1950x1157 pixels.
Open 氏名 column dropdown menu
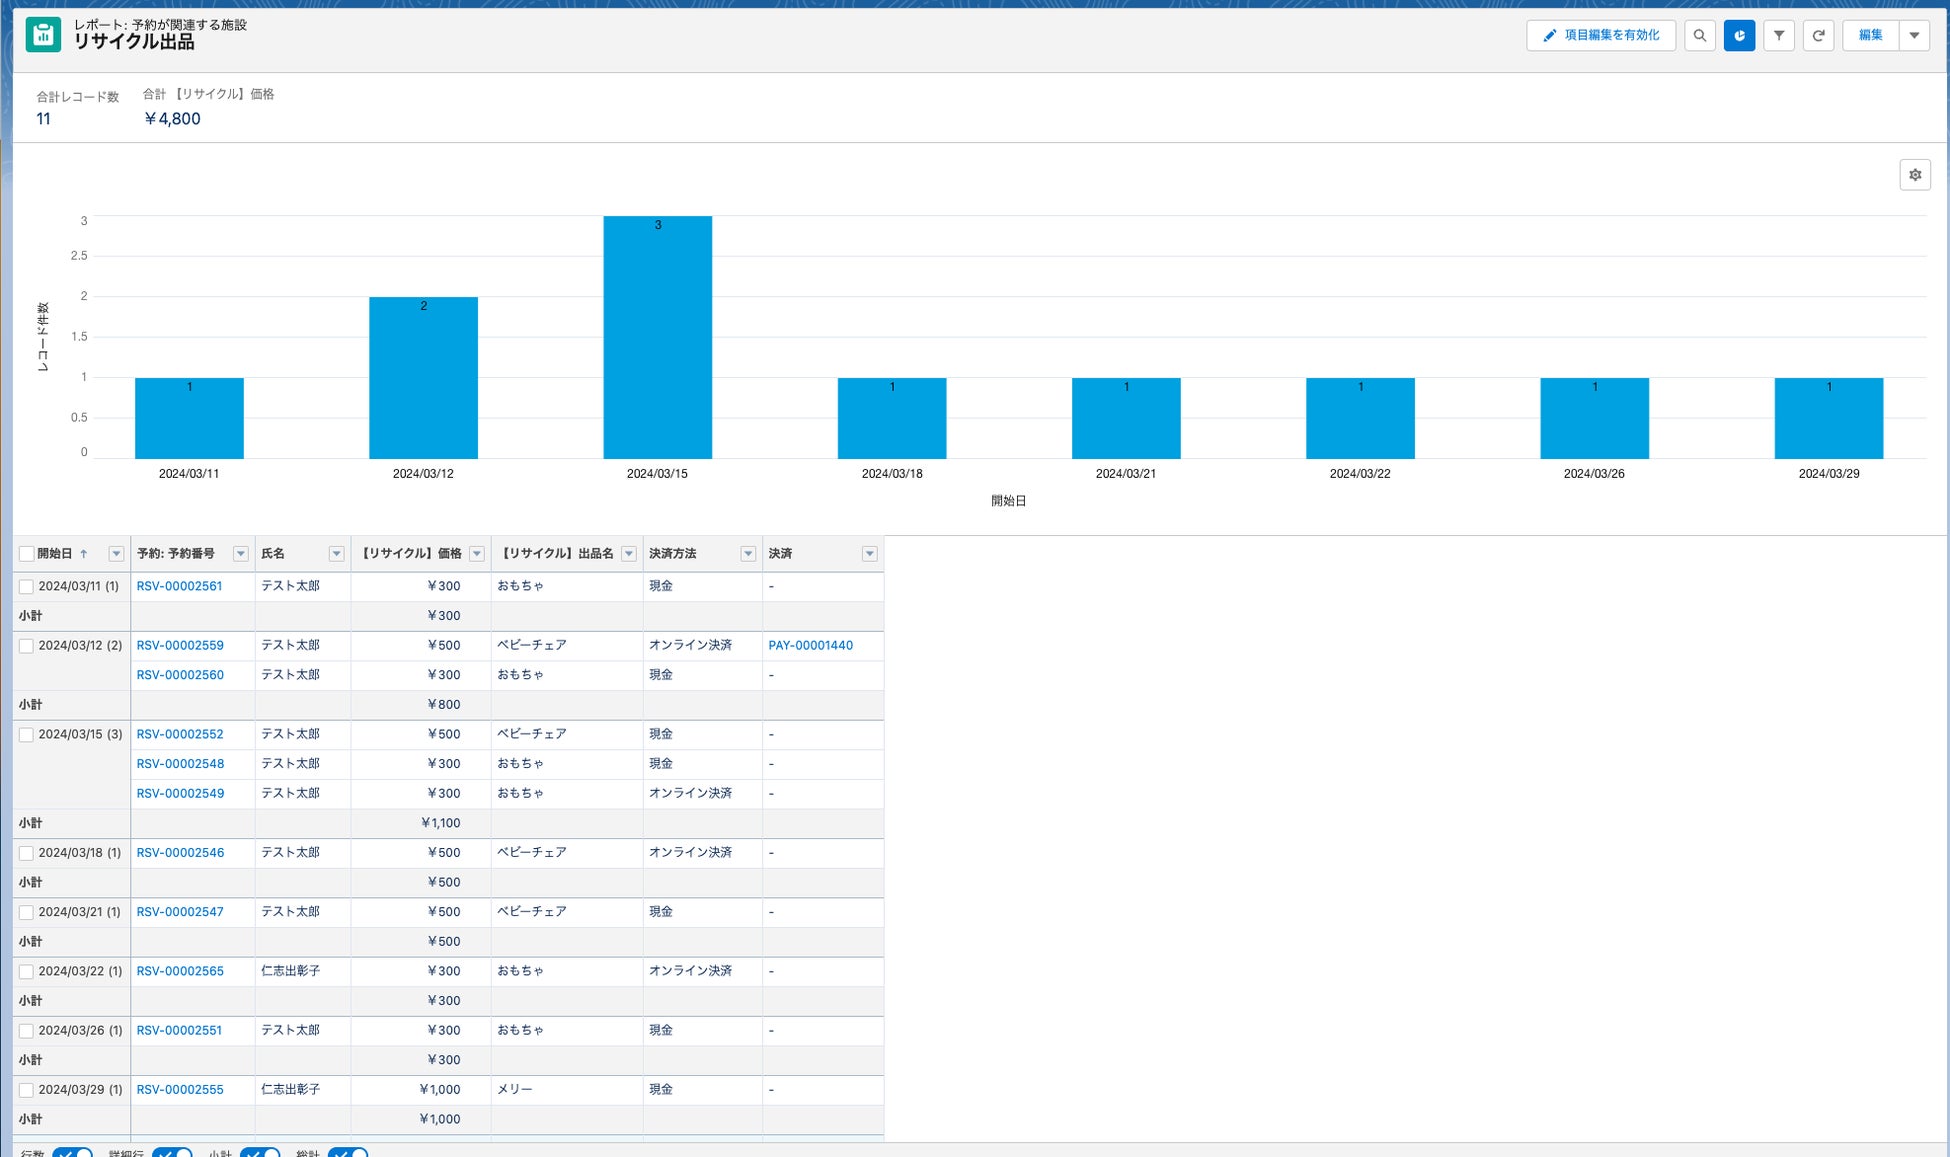coord(336,554)
